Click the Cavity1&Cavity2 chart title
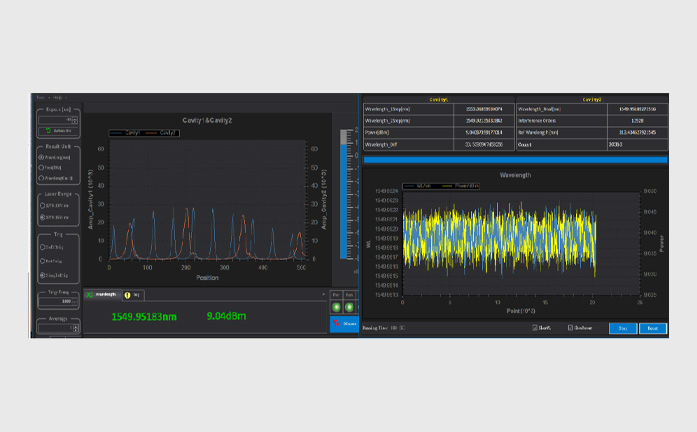Screen dimensions: 697x432 click(x=207, y=120)
